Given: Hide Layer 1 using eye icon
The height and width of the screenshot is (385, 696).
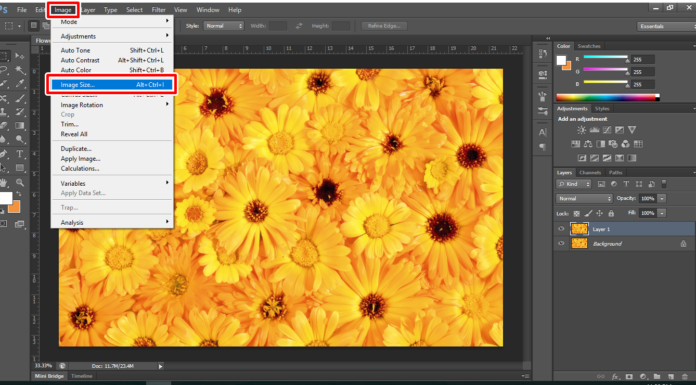Looking at the screenshot, I should pos(561,229).
